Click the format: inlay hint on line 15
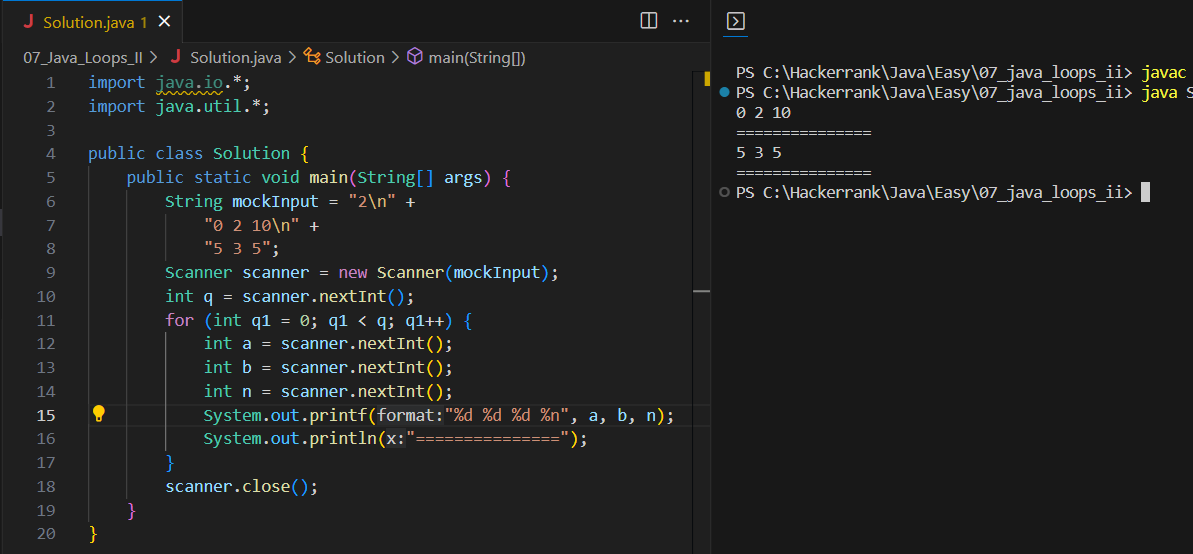 pyautogui.click(x=411, y=416)
